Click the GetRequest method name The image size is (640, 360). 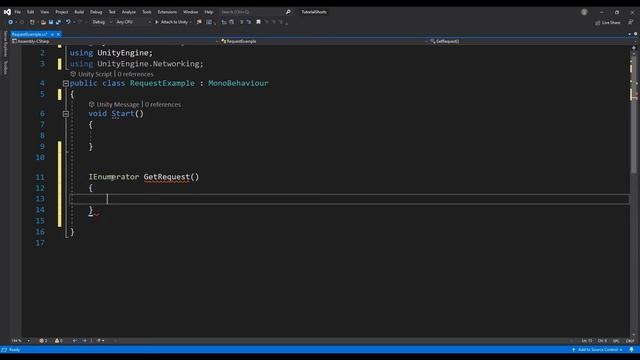pos(167,177)
